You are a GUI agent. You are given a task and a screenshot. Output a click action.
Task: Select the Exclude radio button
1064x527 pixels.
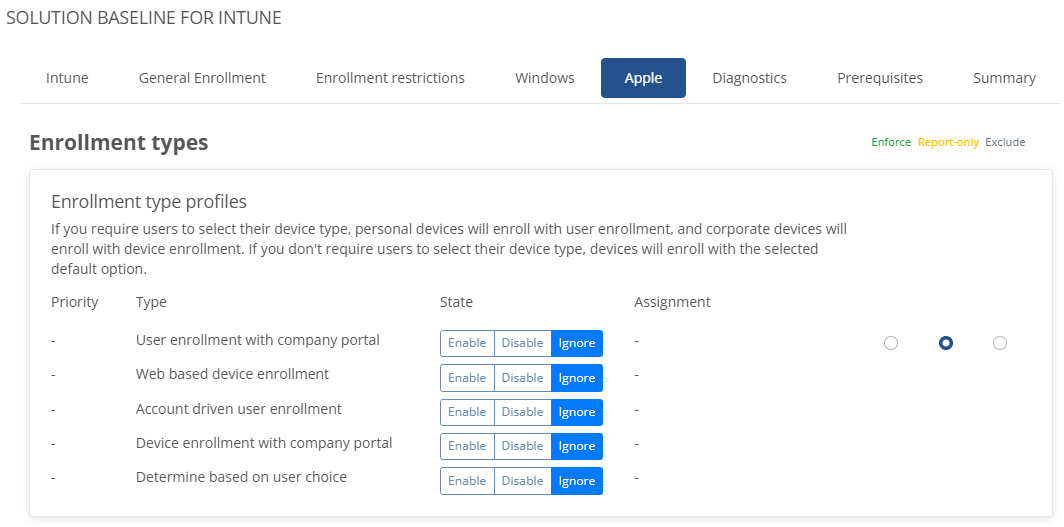pos(1000,343)
